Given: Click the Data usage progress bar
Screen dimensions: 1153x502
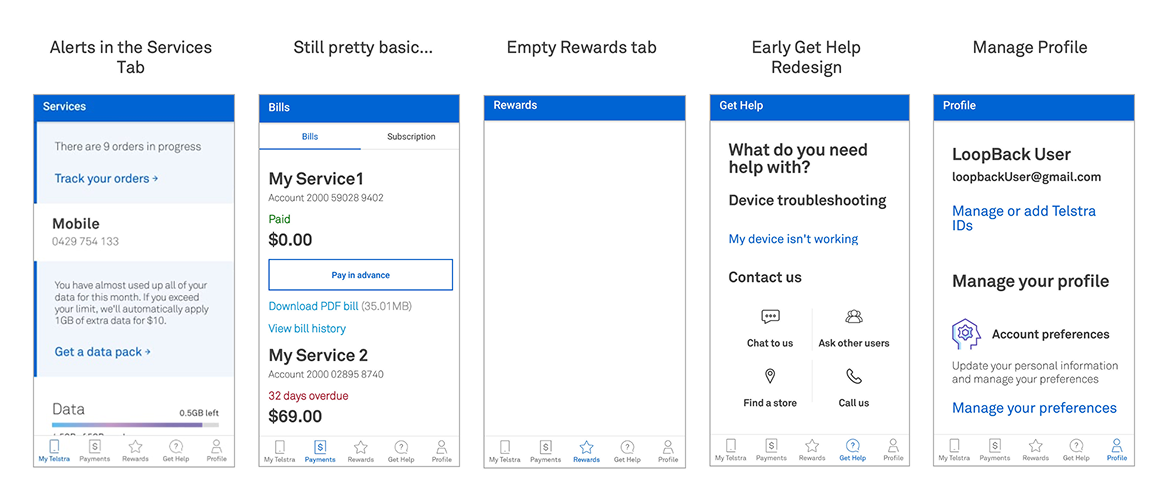Looking at the screenshot, I should 135,425.
